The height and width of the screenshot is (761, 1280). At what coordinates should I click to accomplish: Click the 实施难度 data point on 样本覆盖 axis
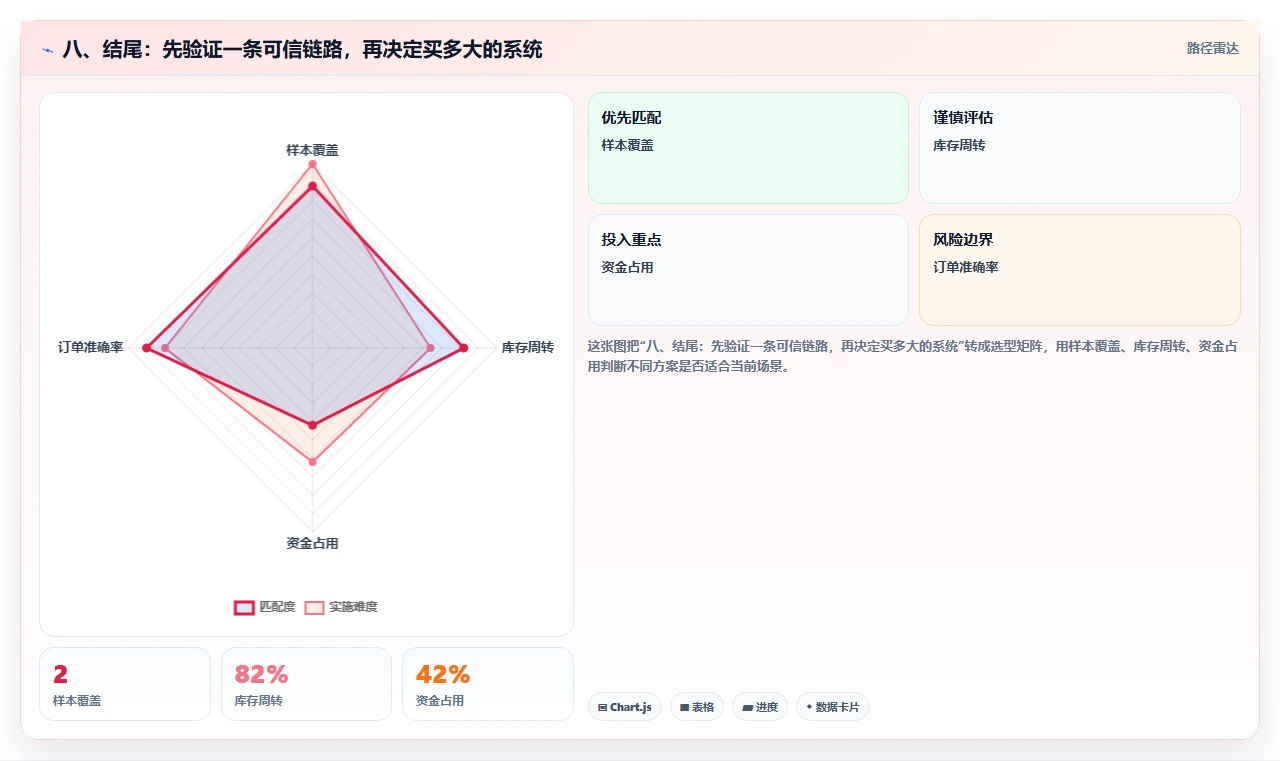pyautogui.click(x=312, y=163)
